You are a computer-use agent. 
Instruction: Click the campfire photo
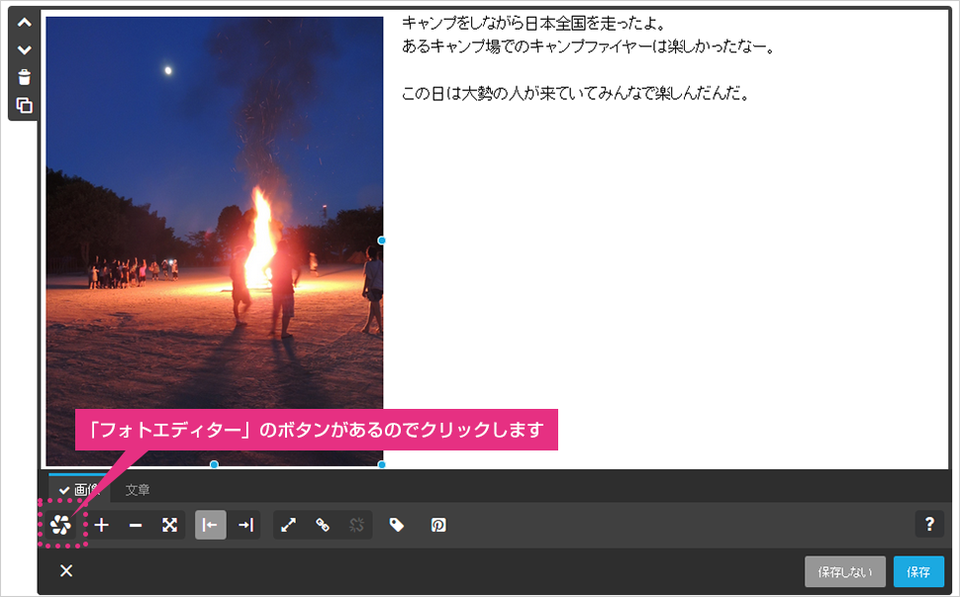[x=214, y=241]
